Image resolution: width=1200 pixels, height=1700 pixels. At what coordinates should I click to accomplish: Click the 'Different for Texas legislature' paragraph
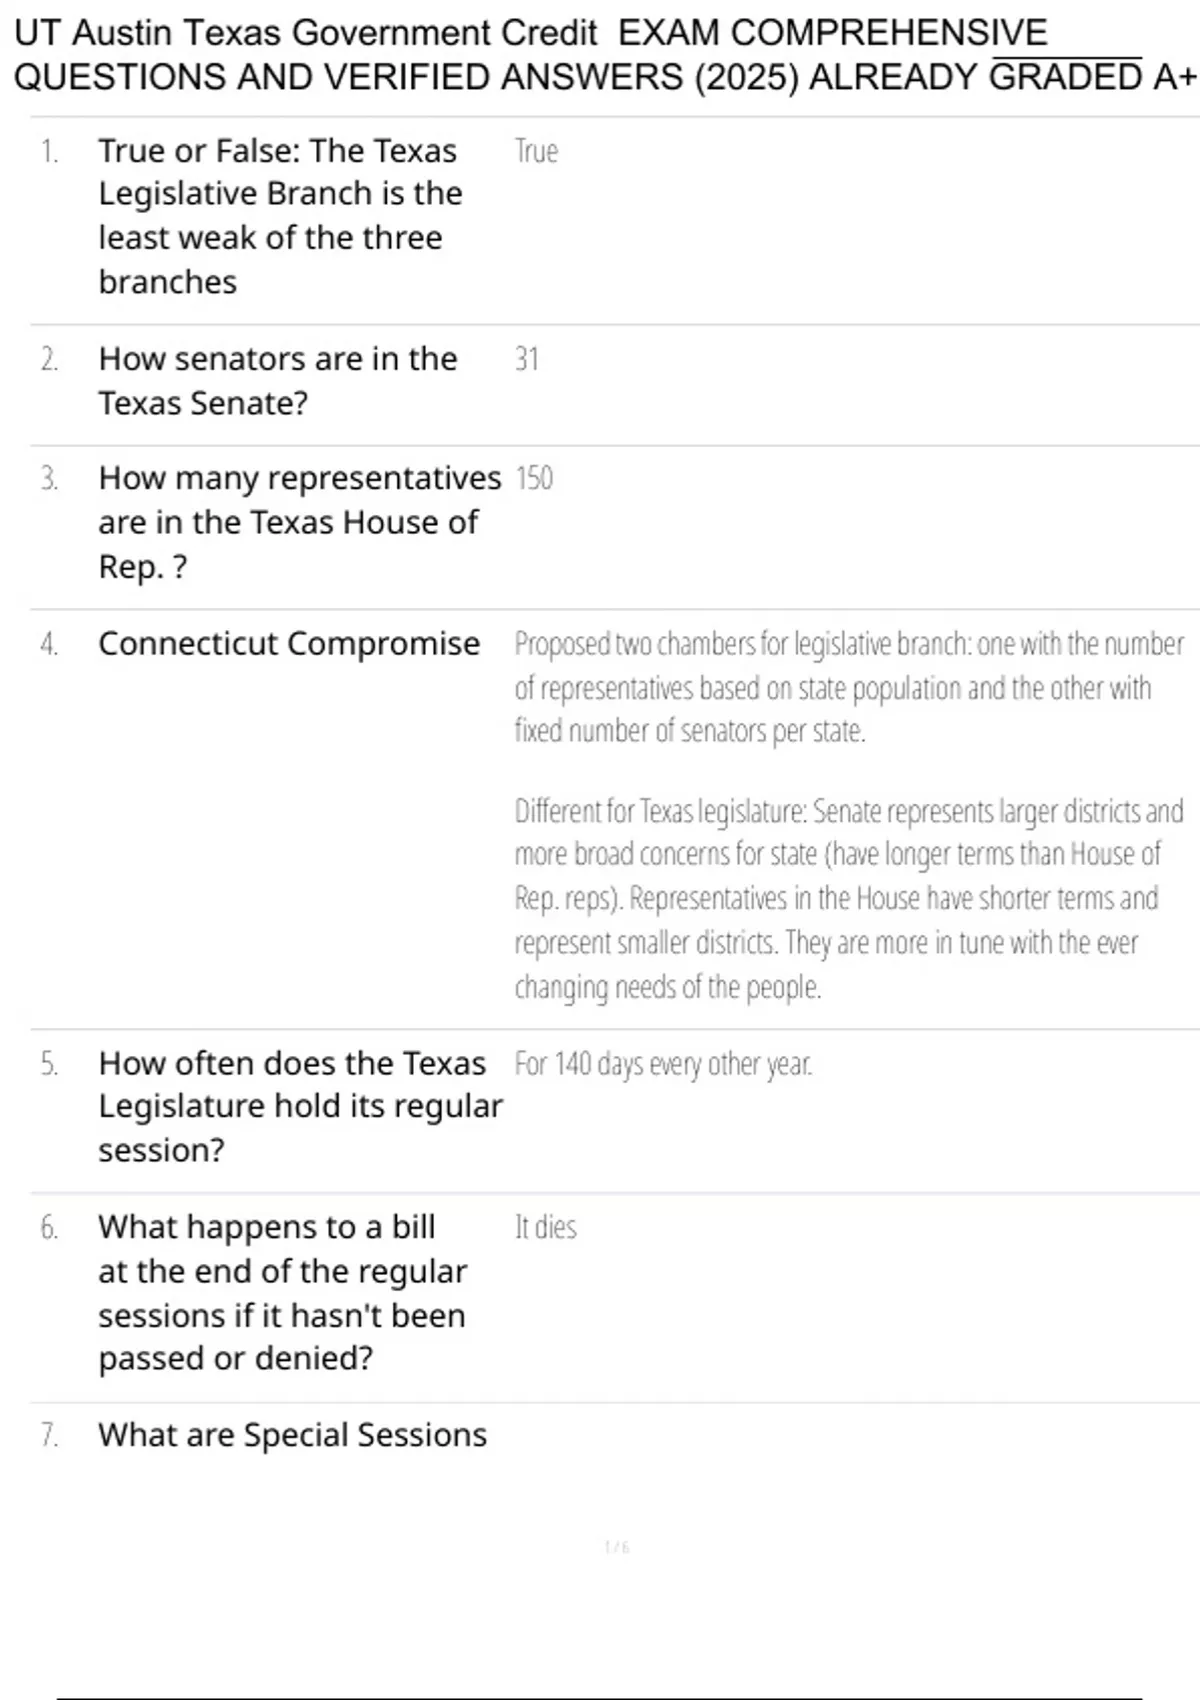coord(848,898)
